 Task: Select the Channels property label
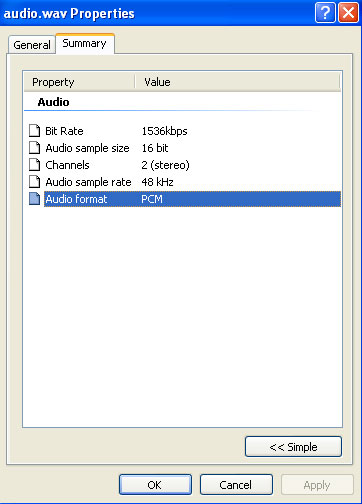coord(67,165)
